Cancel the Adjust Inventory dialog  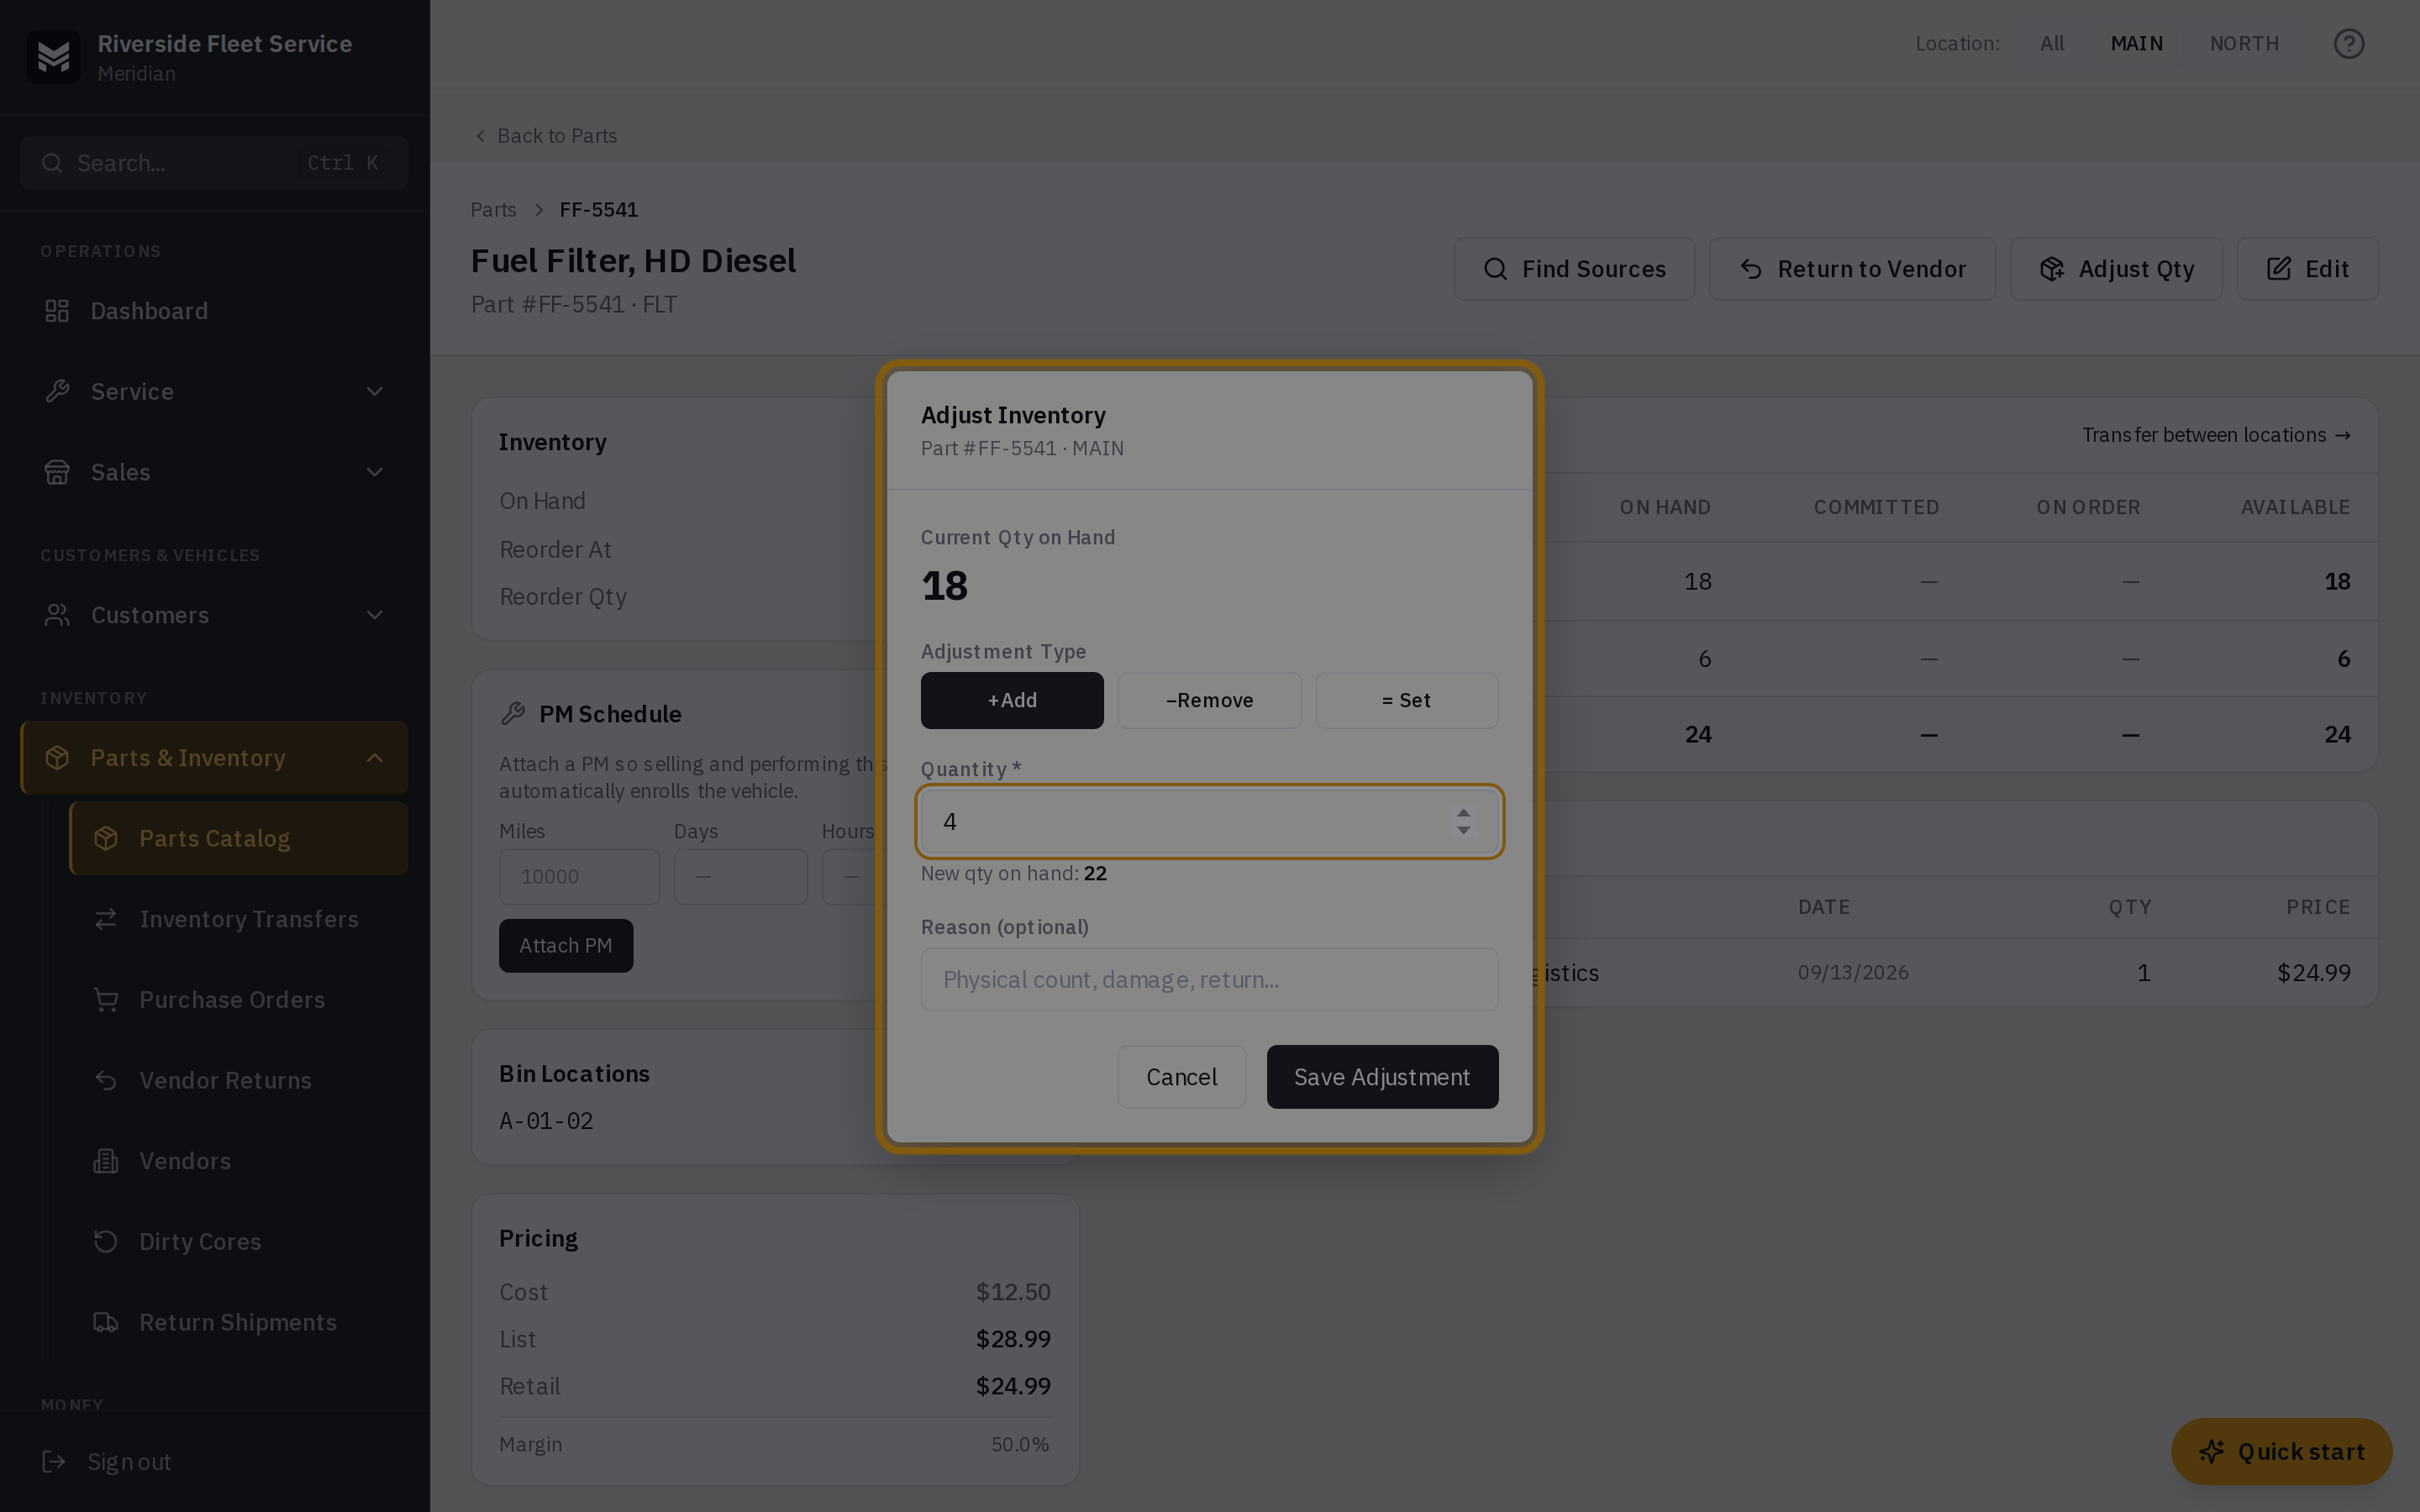(1181, 1077)
